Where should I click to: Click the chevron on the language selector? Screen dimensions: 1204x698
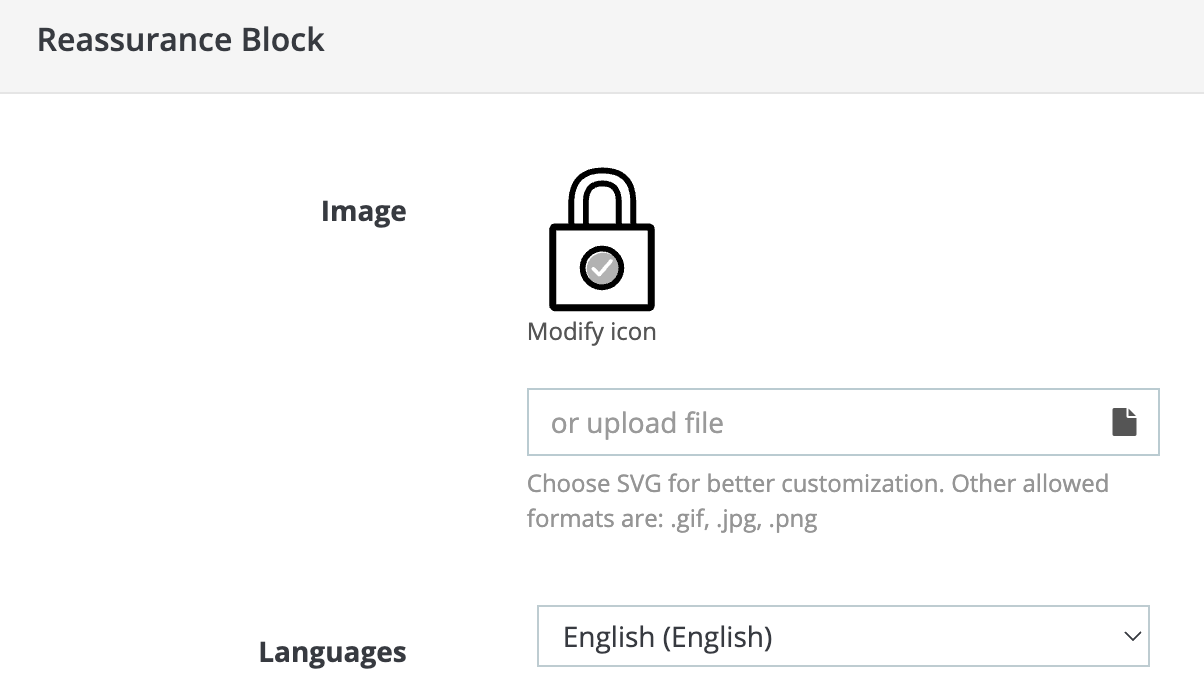coord(1131,636)
